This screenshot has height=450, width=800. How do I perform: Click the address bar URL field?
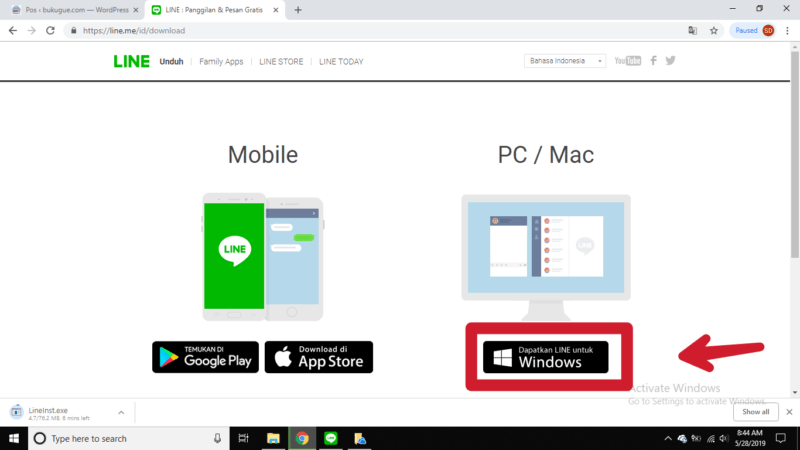click(x=378, y=31)
